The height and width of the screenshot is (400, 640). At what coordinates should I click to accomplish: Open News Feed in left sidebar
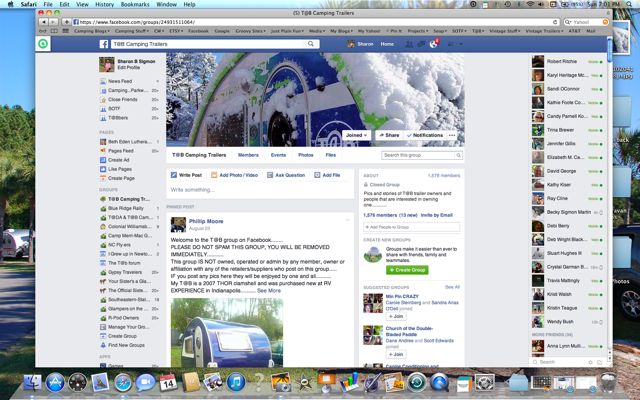coord(120,81)
